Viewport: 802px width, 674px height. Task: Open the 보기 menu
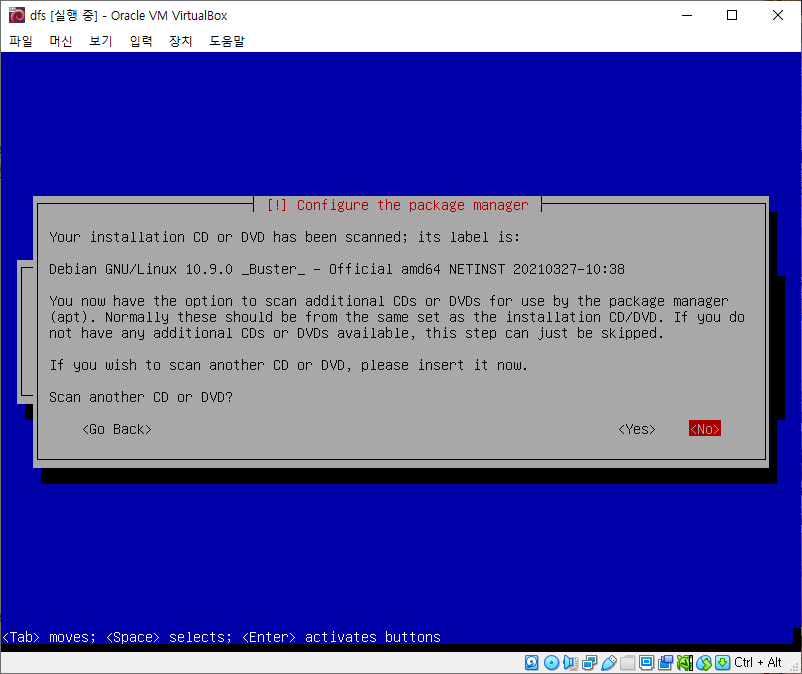tap(101, 41)
